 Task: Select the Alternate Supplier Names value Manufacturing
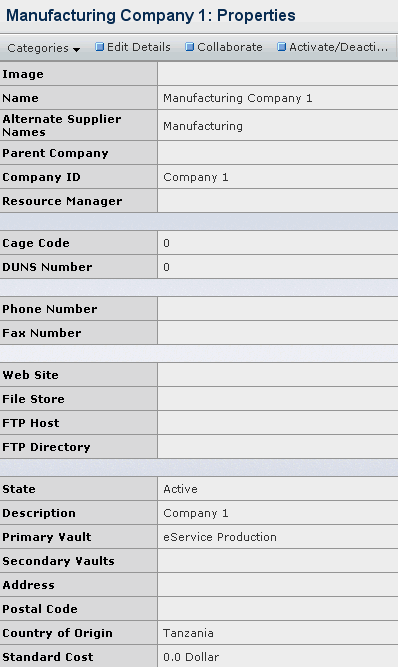(203, 126)
